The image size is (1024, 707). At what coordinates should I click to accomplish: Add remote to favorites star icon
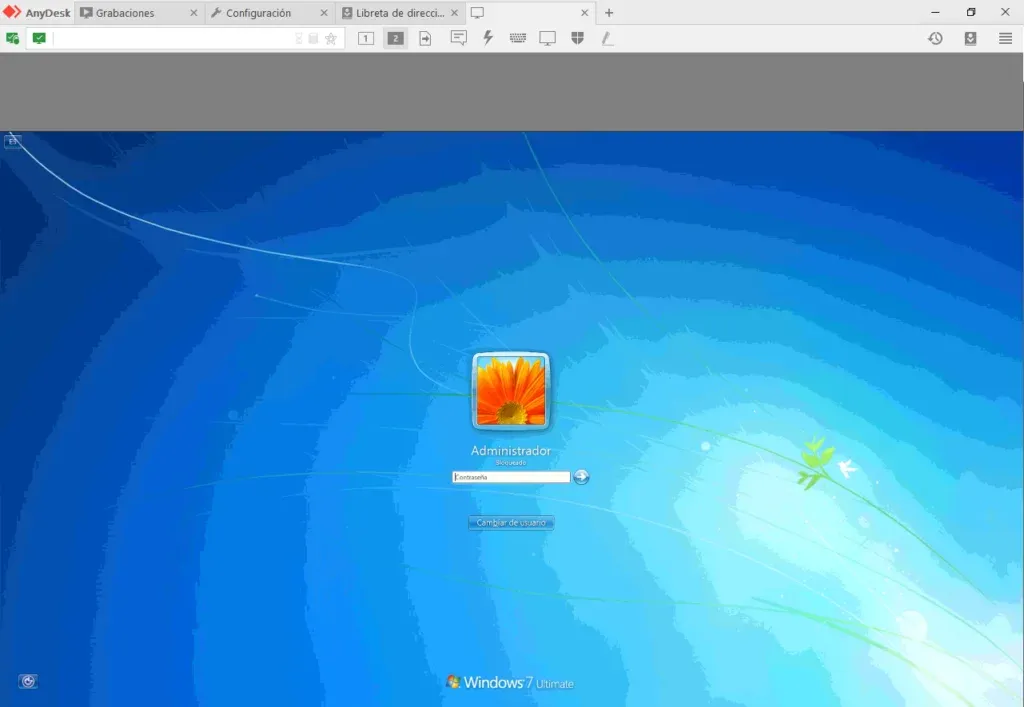331,39
